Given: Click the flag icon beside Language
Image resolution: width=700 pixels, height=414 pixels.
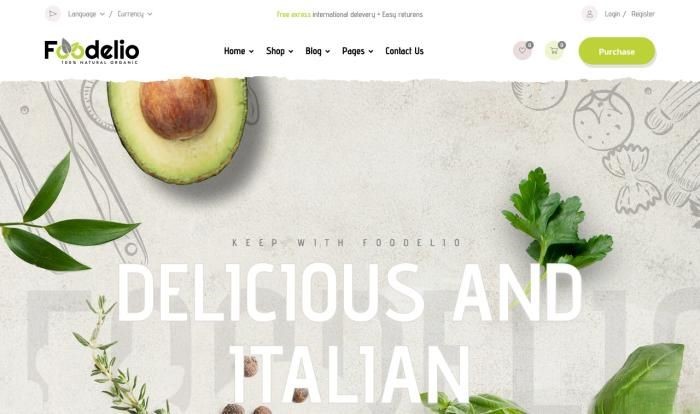Looking at the screenshot, I should click(53, 14).
